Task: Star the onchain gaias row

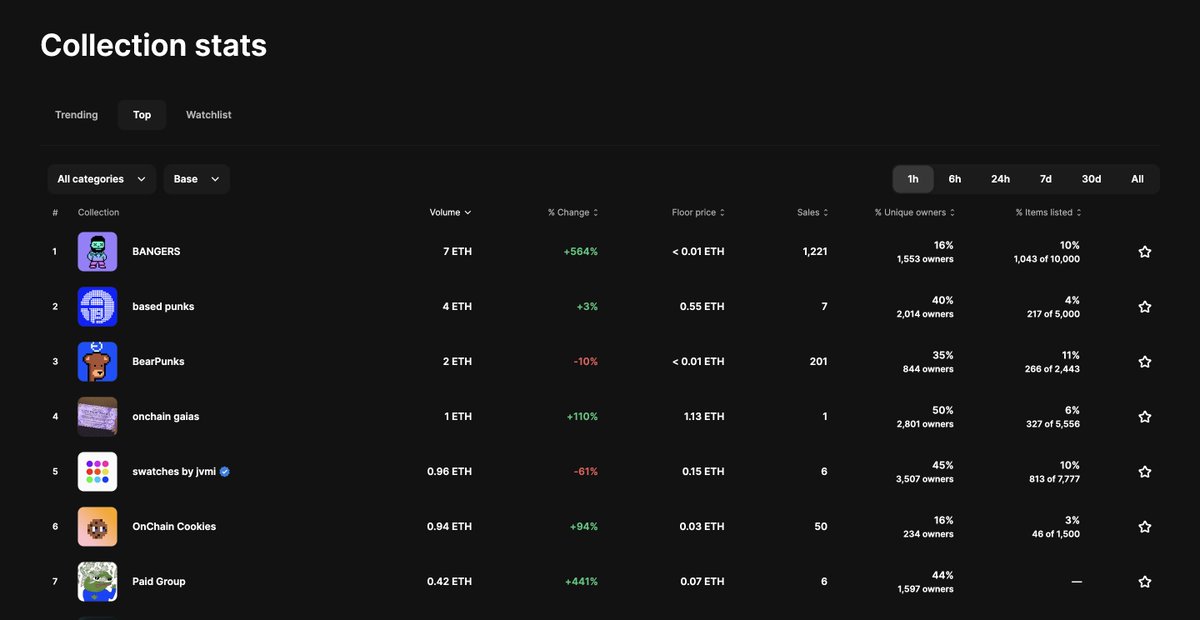Action: click(x=1145, y=417)
